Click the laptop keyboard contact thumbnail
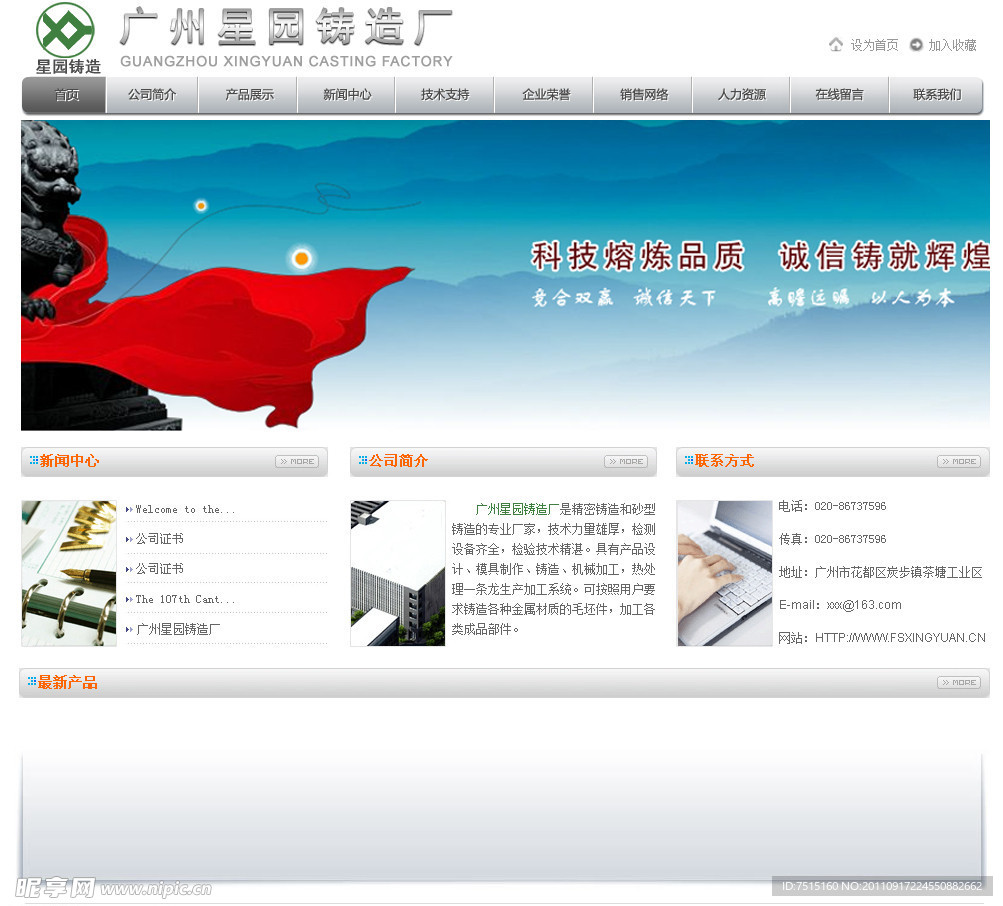 click(x=724, y=573)
